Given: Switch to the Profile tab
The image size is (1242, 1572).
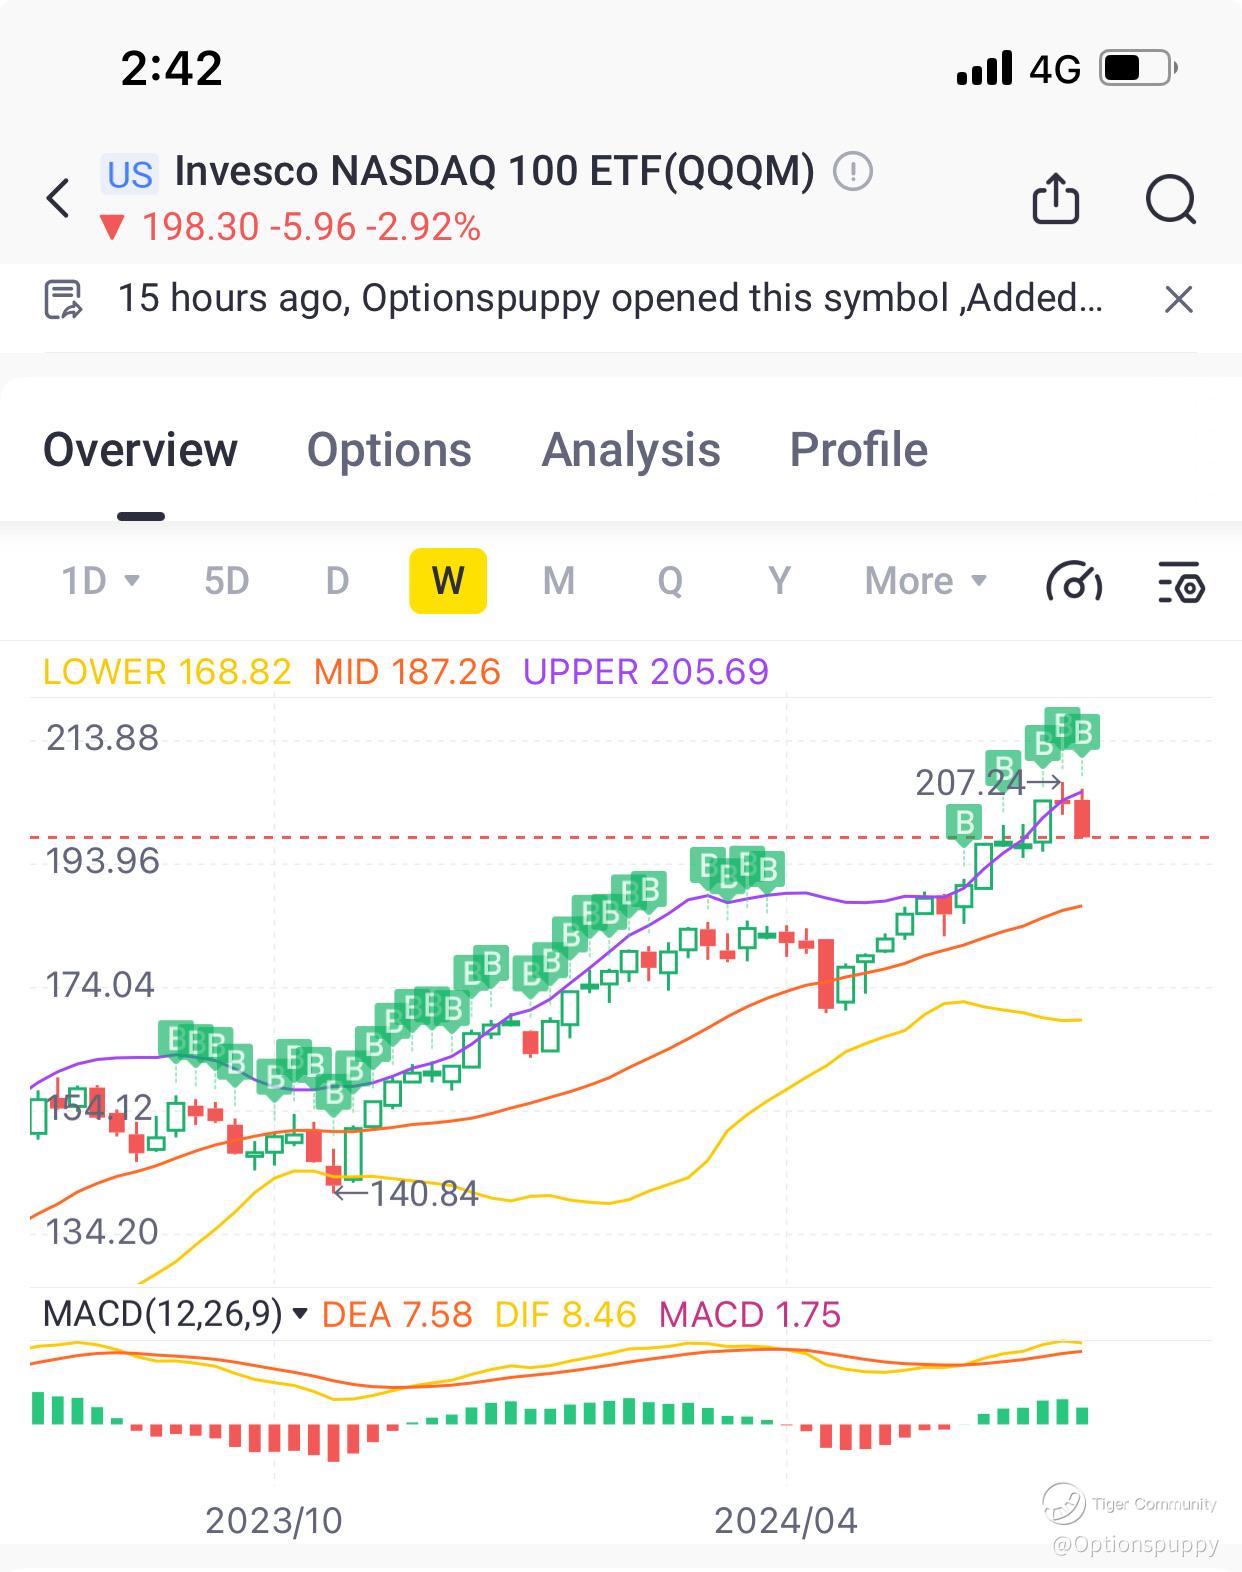Looking at the screenshot, I should point(859,450).
